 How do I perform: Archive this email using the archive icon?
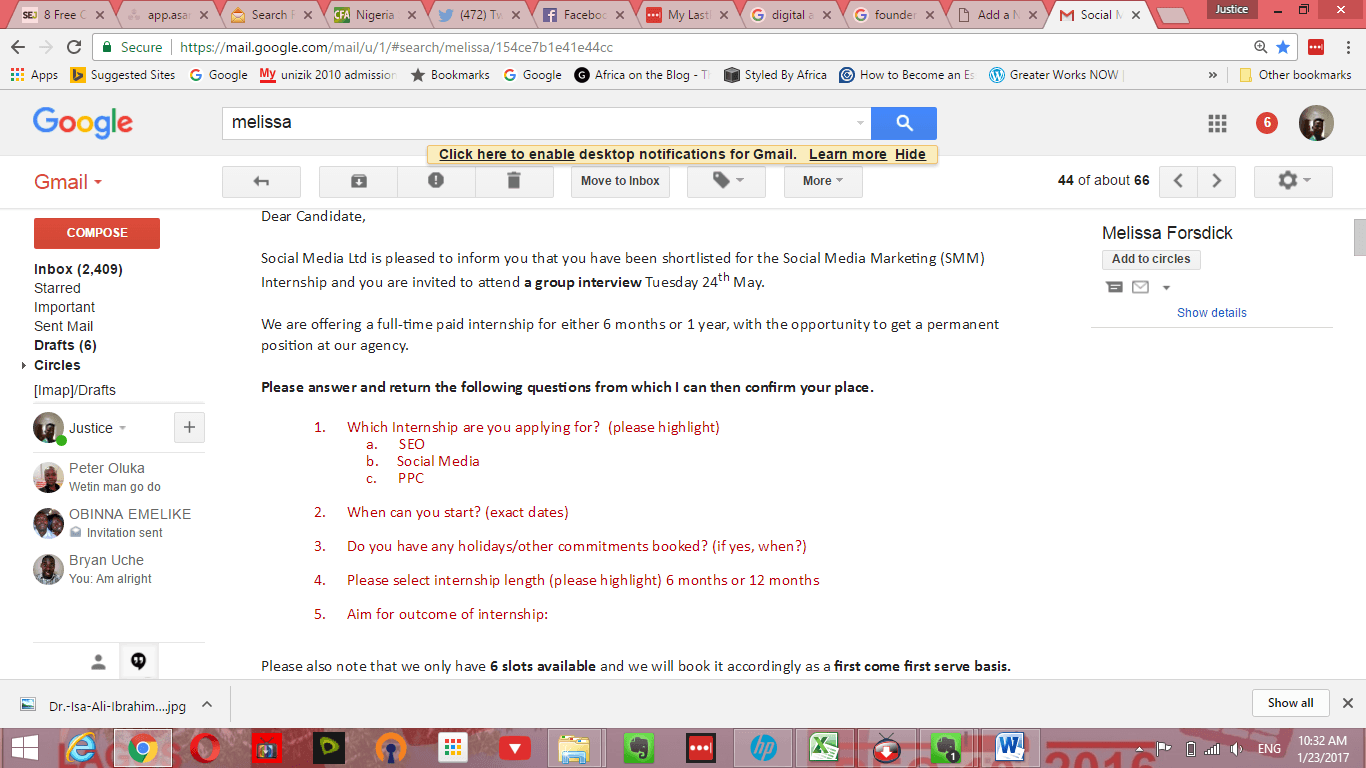click(358, 181)
